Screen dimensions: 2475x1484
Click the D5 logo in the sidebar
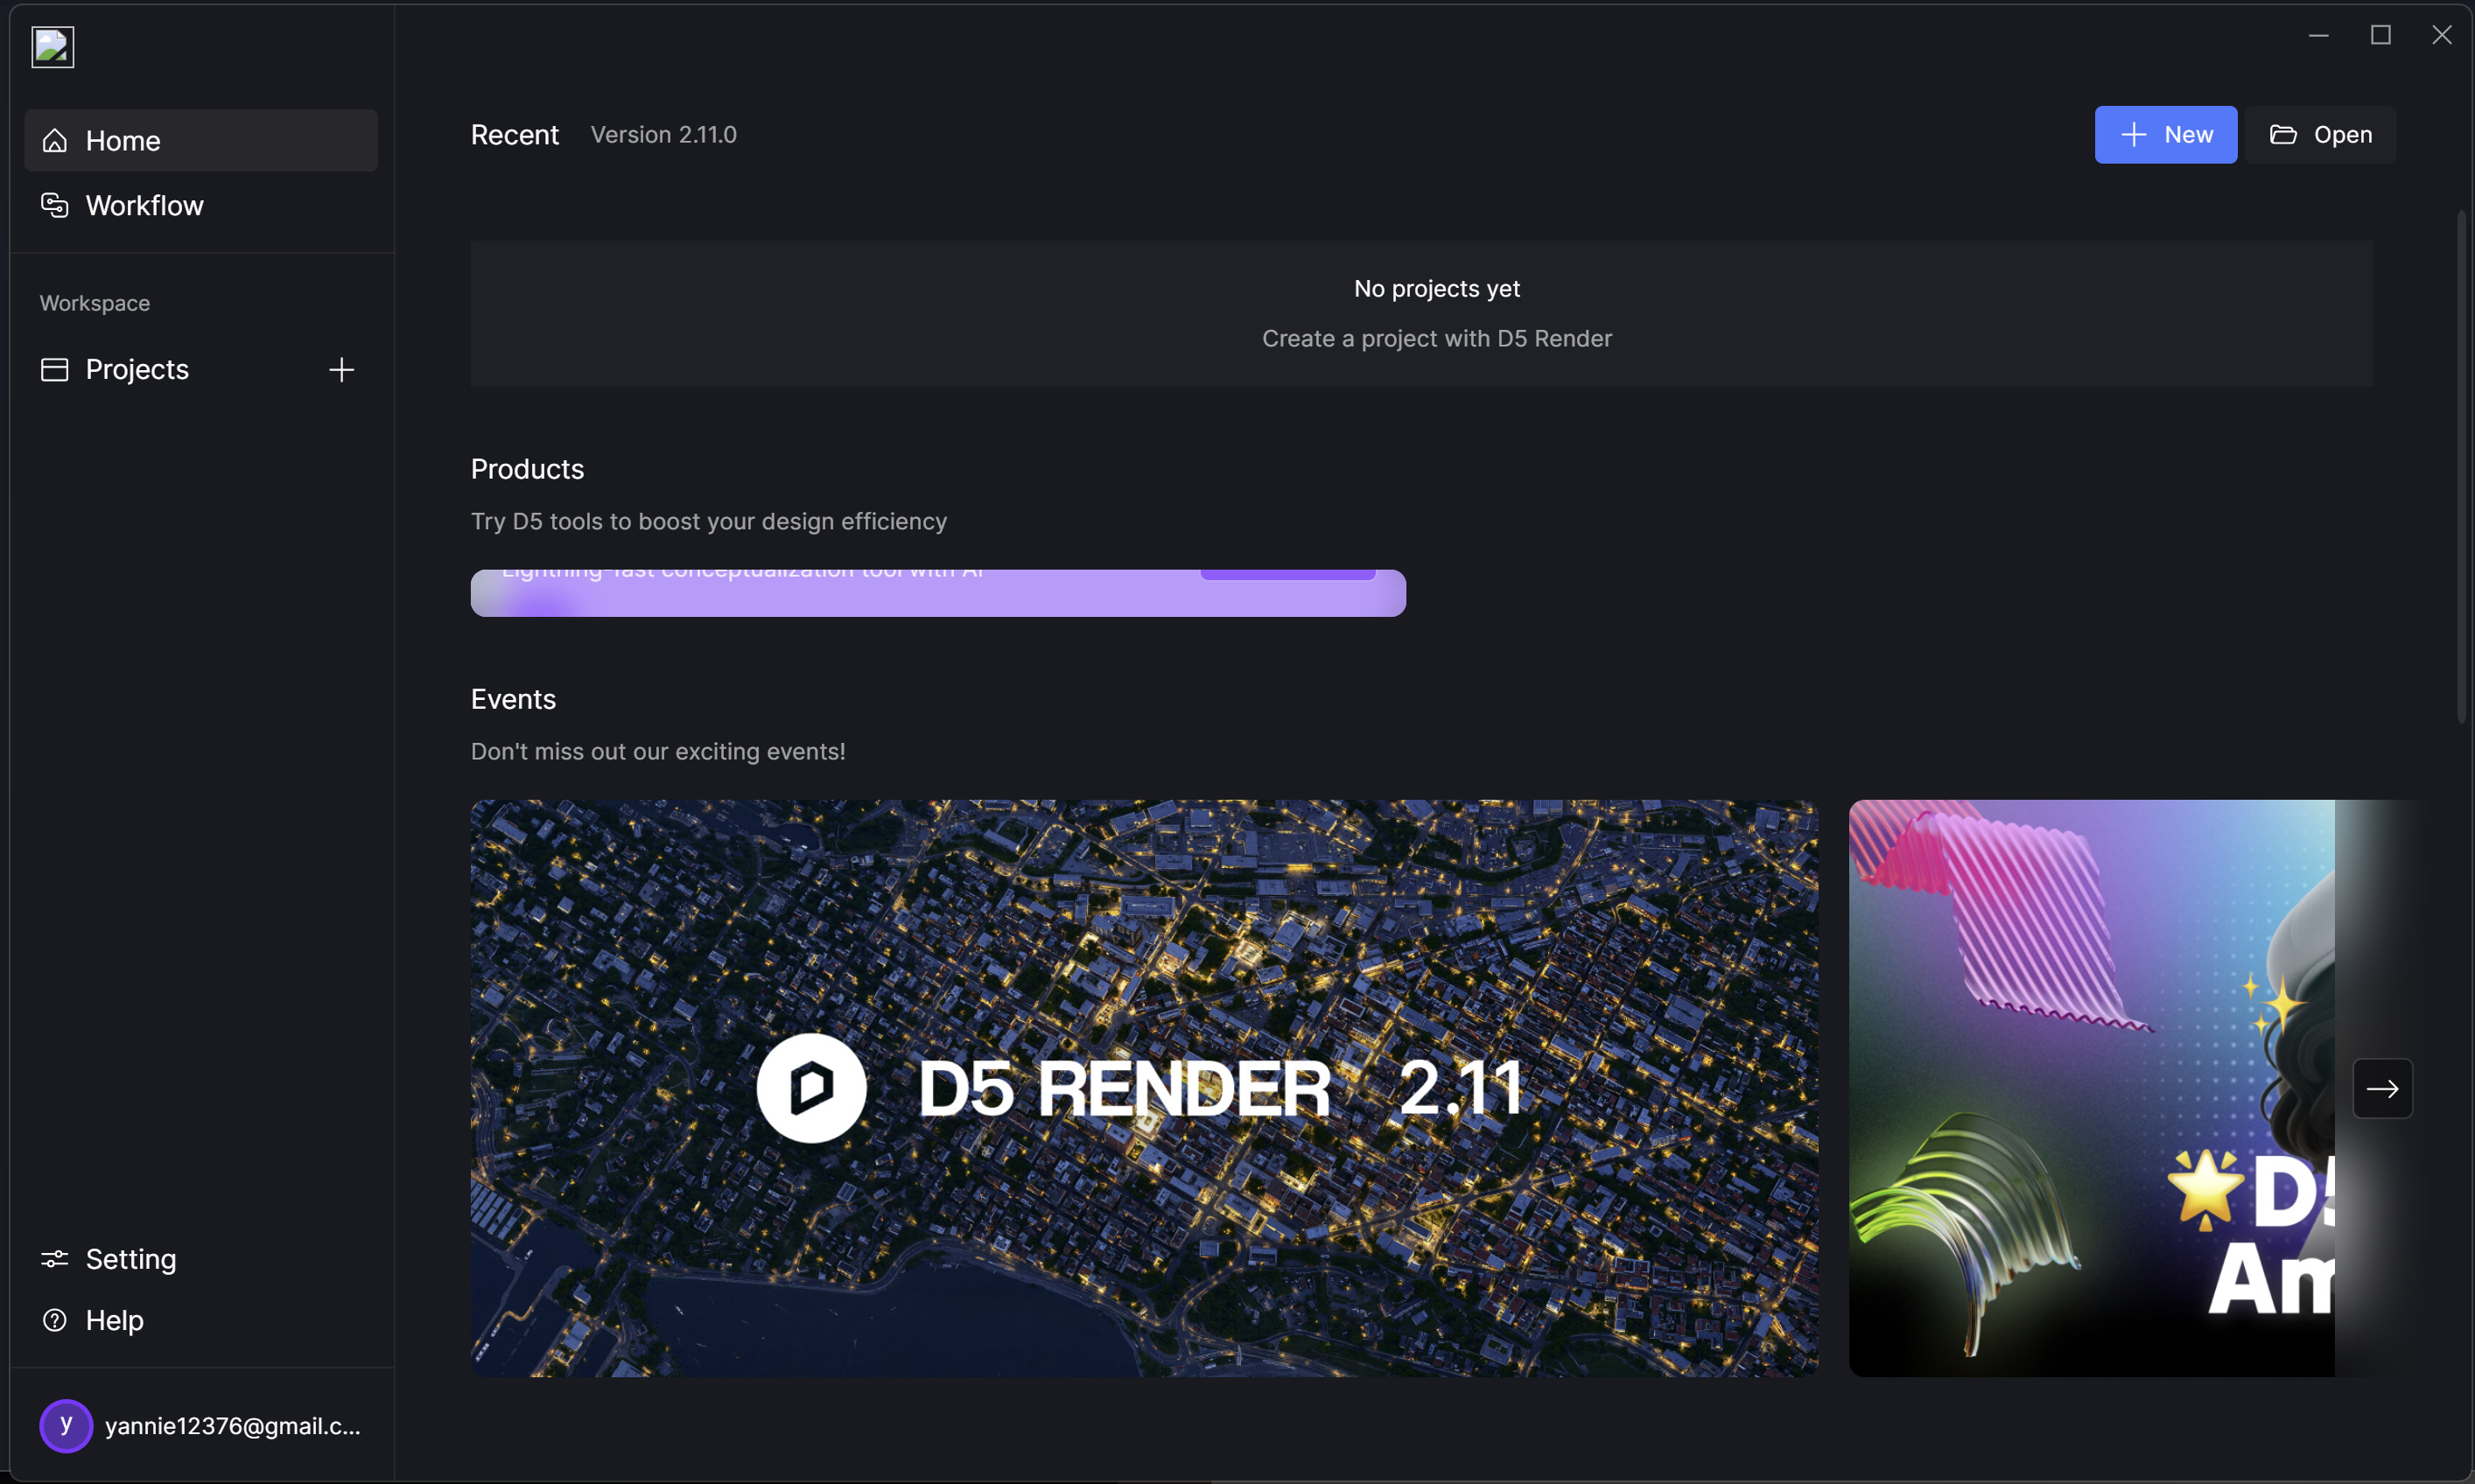pyautogui.click(x=53, y=47)
